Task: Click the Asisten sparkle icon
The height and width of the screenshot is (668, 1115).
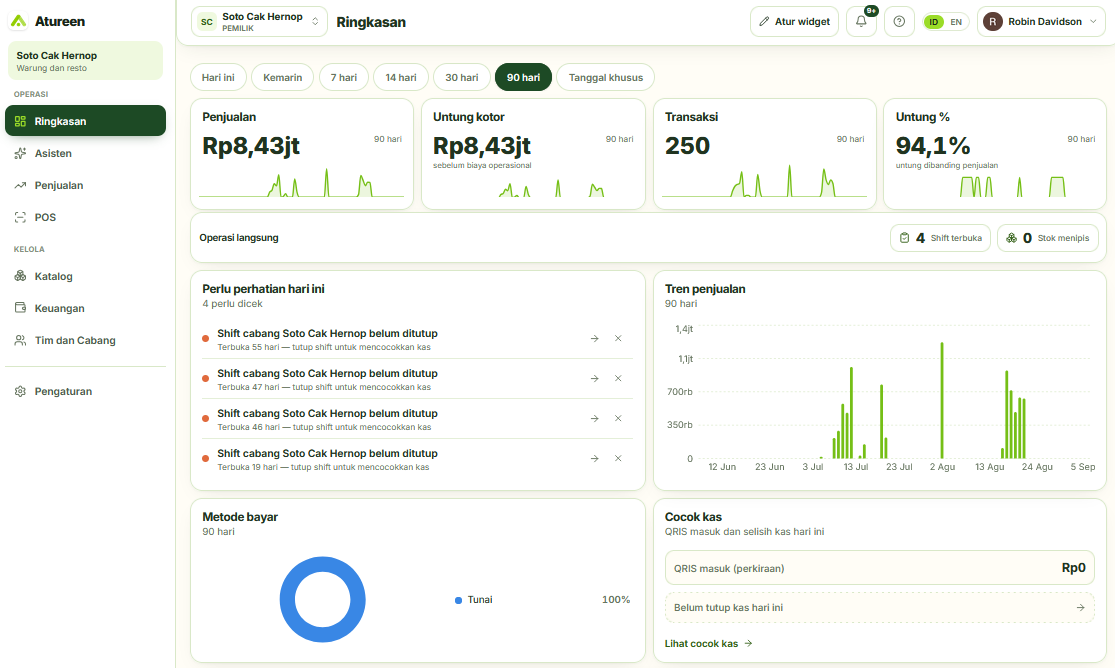Action: (x=21, y=153)
